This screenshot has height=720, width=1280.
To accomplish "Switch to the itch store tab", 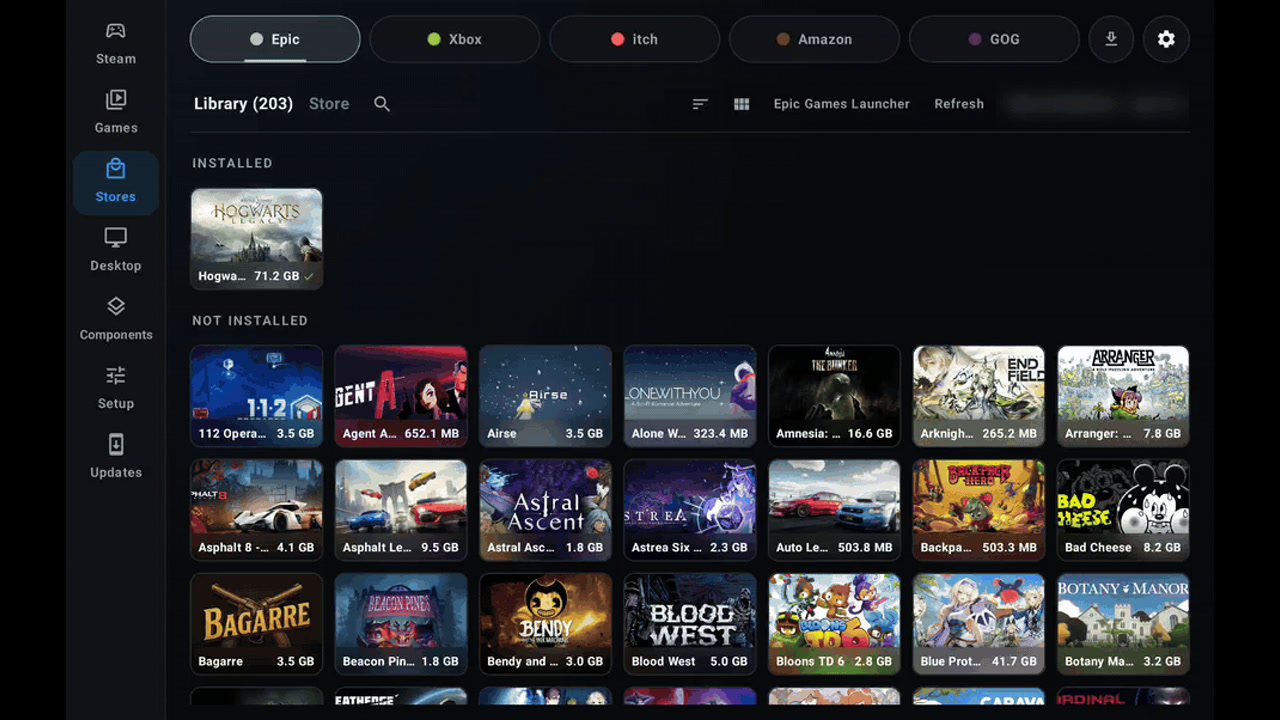I will coord(635,39).
